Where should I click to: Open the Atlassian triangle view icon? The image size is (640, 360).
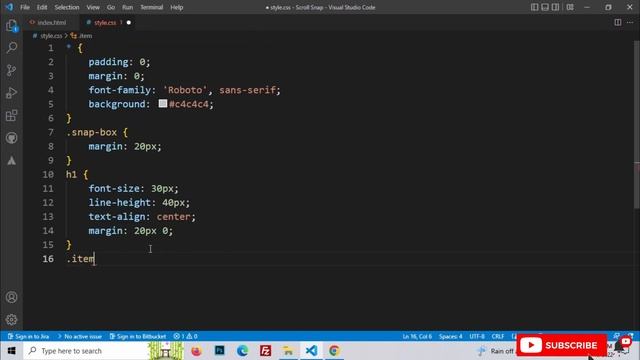click(11, 160)
